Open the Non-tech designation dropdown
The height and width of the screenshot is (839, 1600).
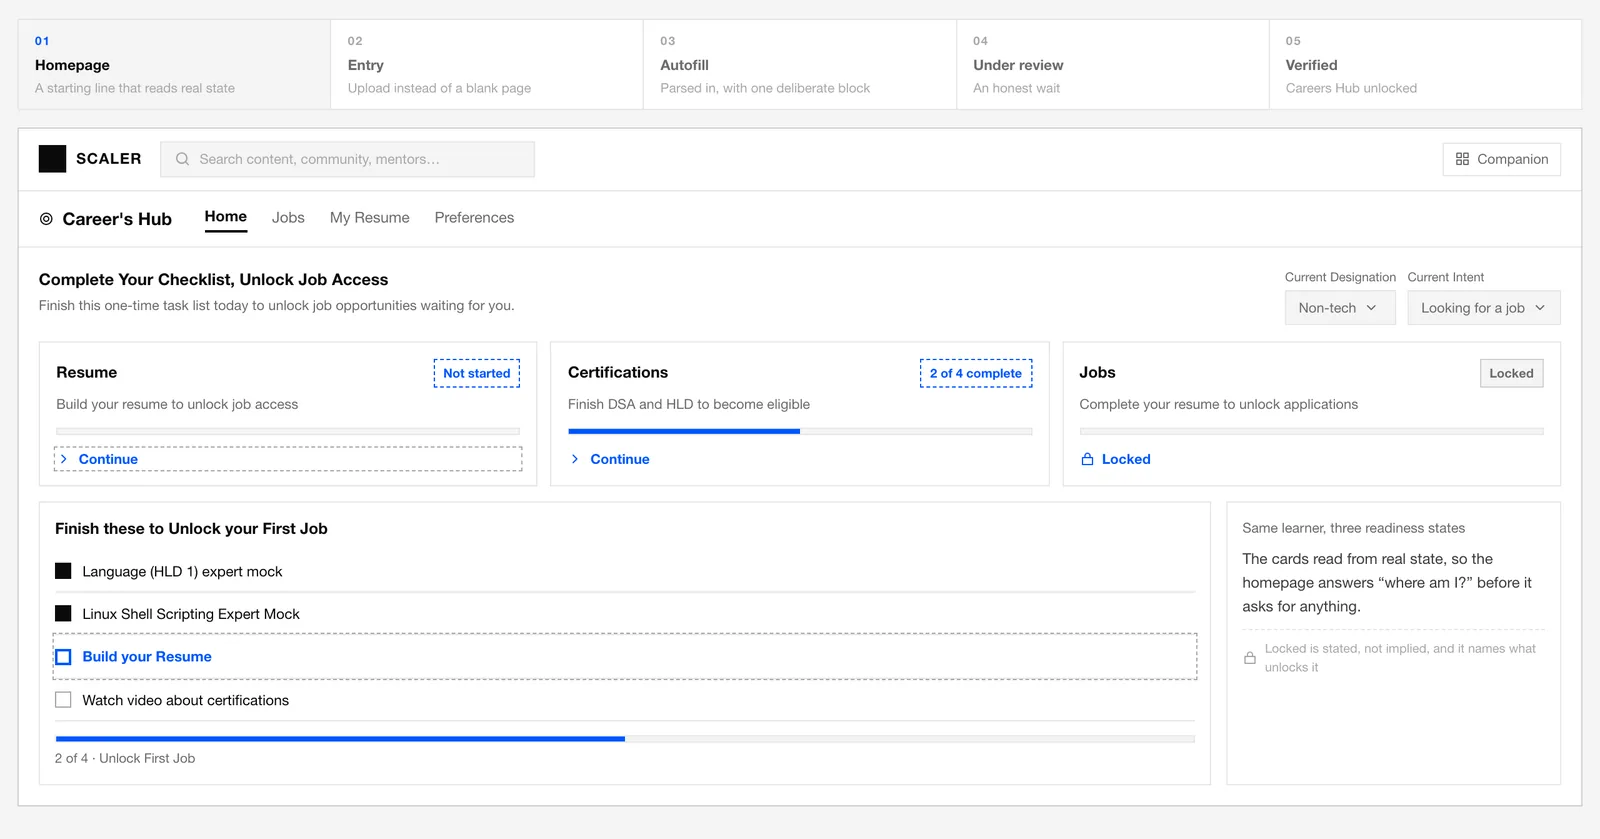1339,308
